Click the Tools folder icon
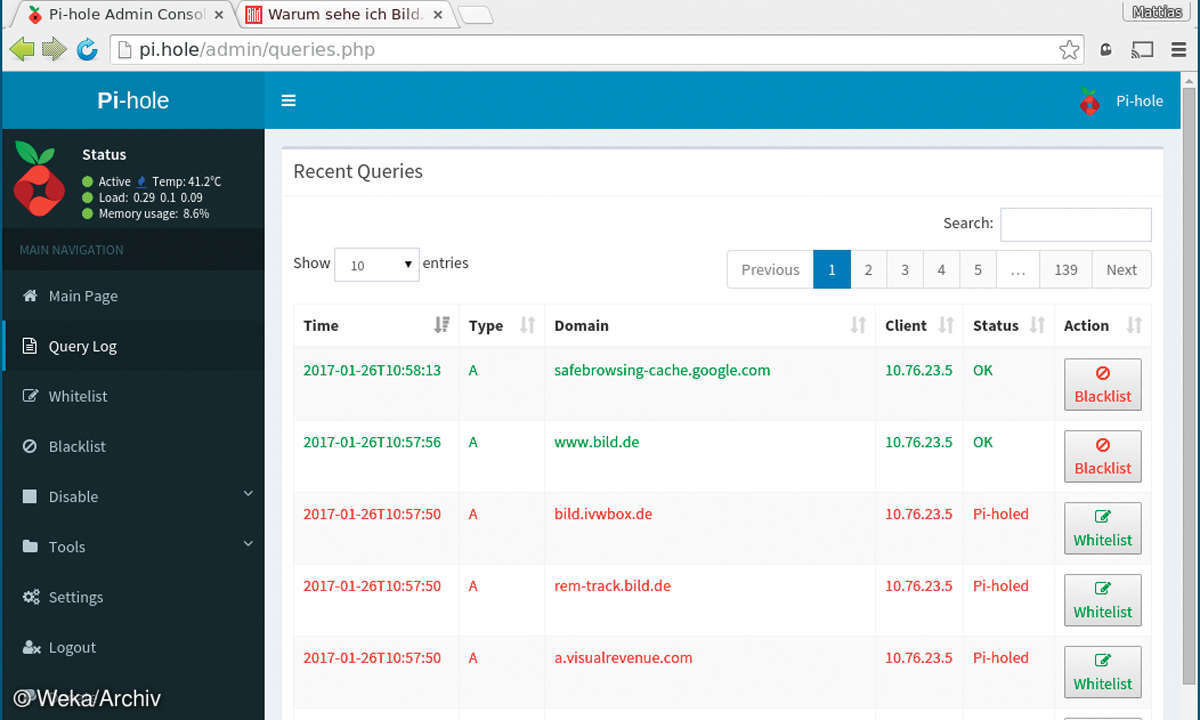This screenshot has height=720, width=1200. coord(29,547)
